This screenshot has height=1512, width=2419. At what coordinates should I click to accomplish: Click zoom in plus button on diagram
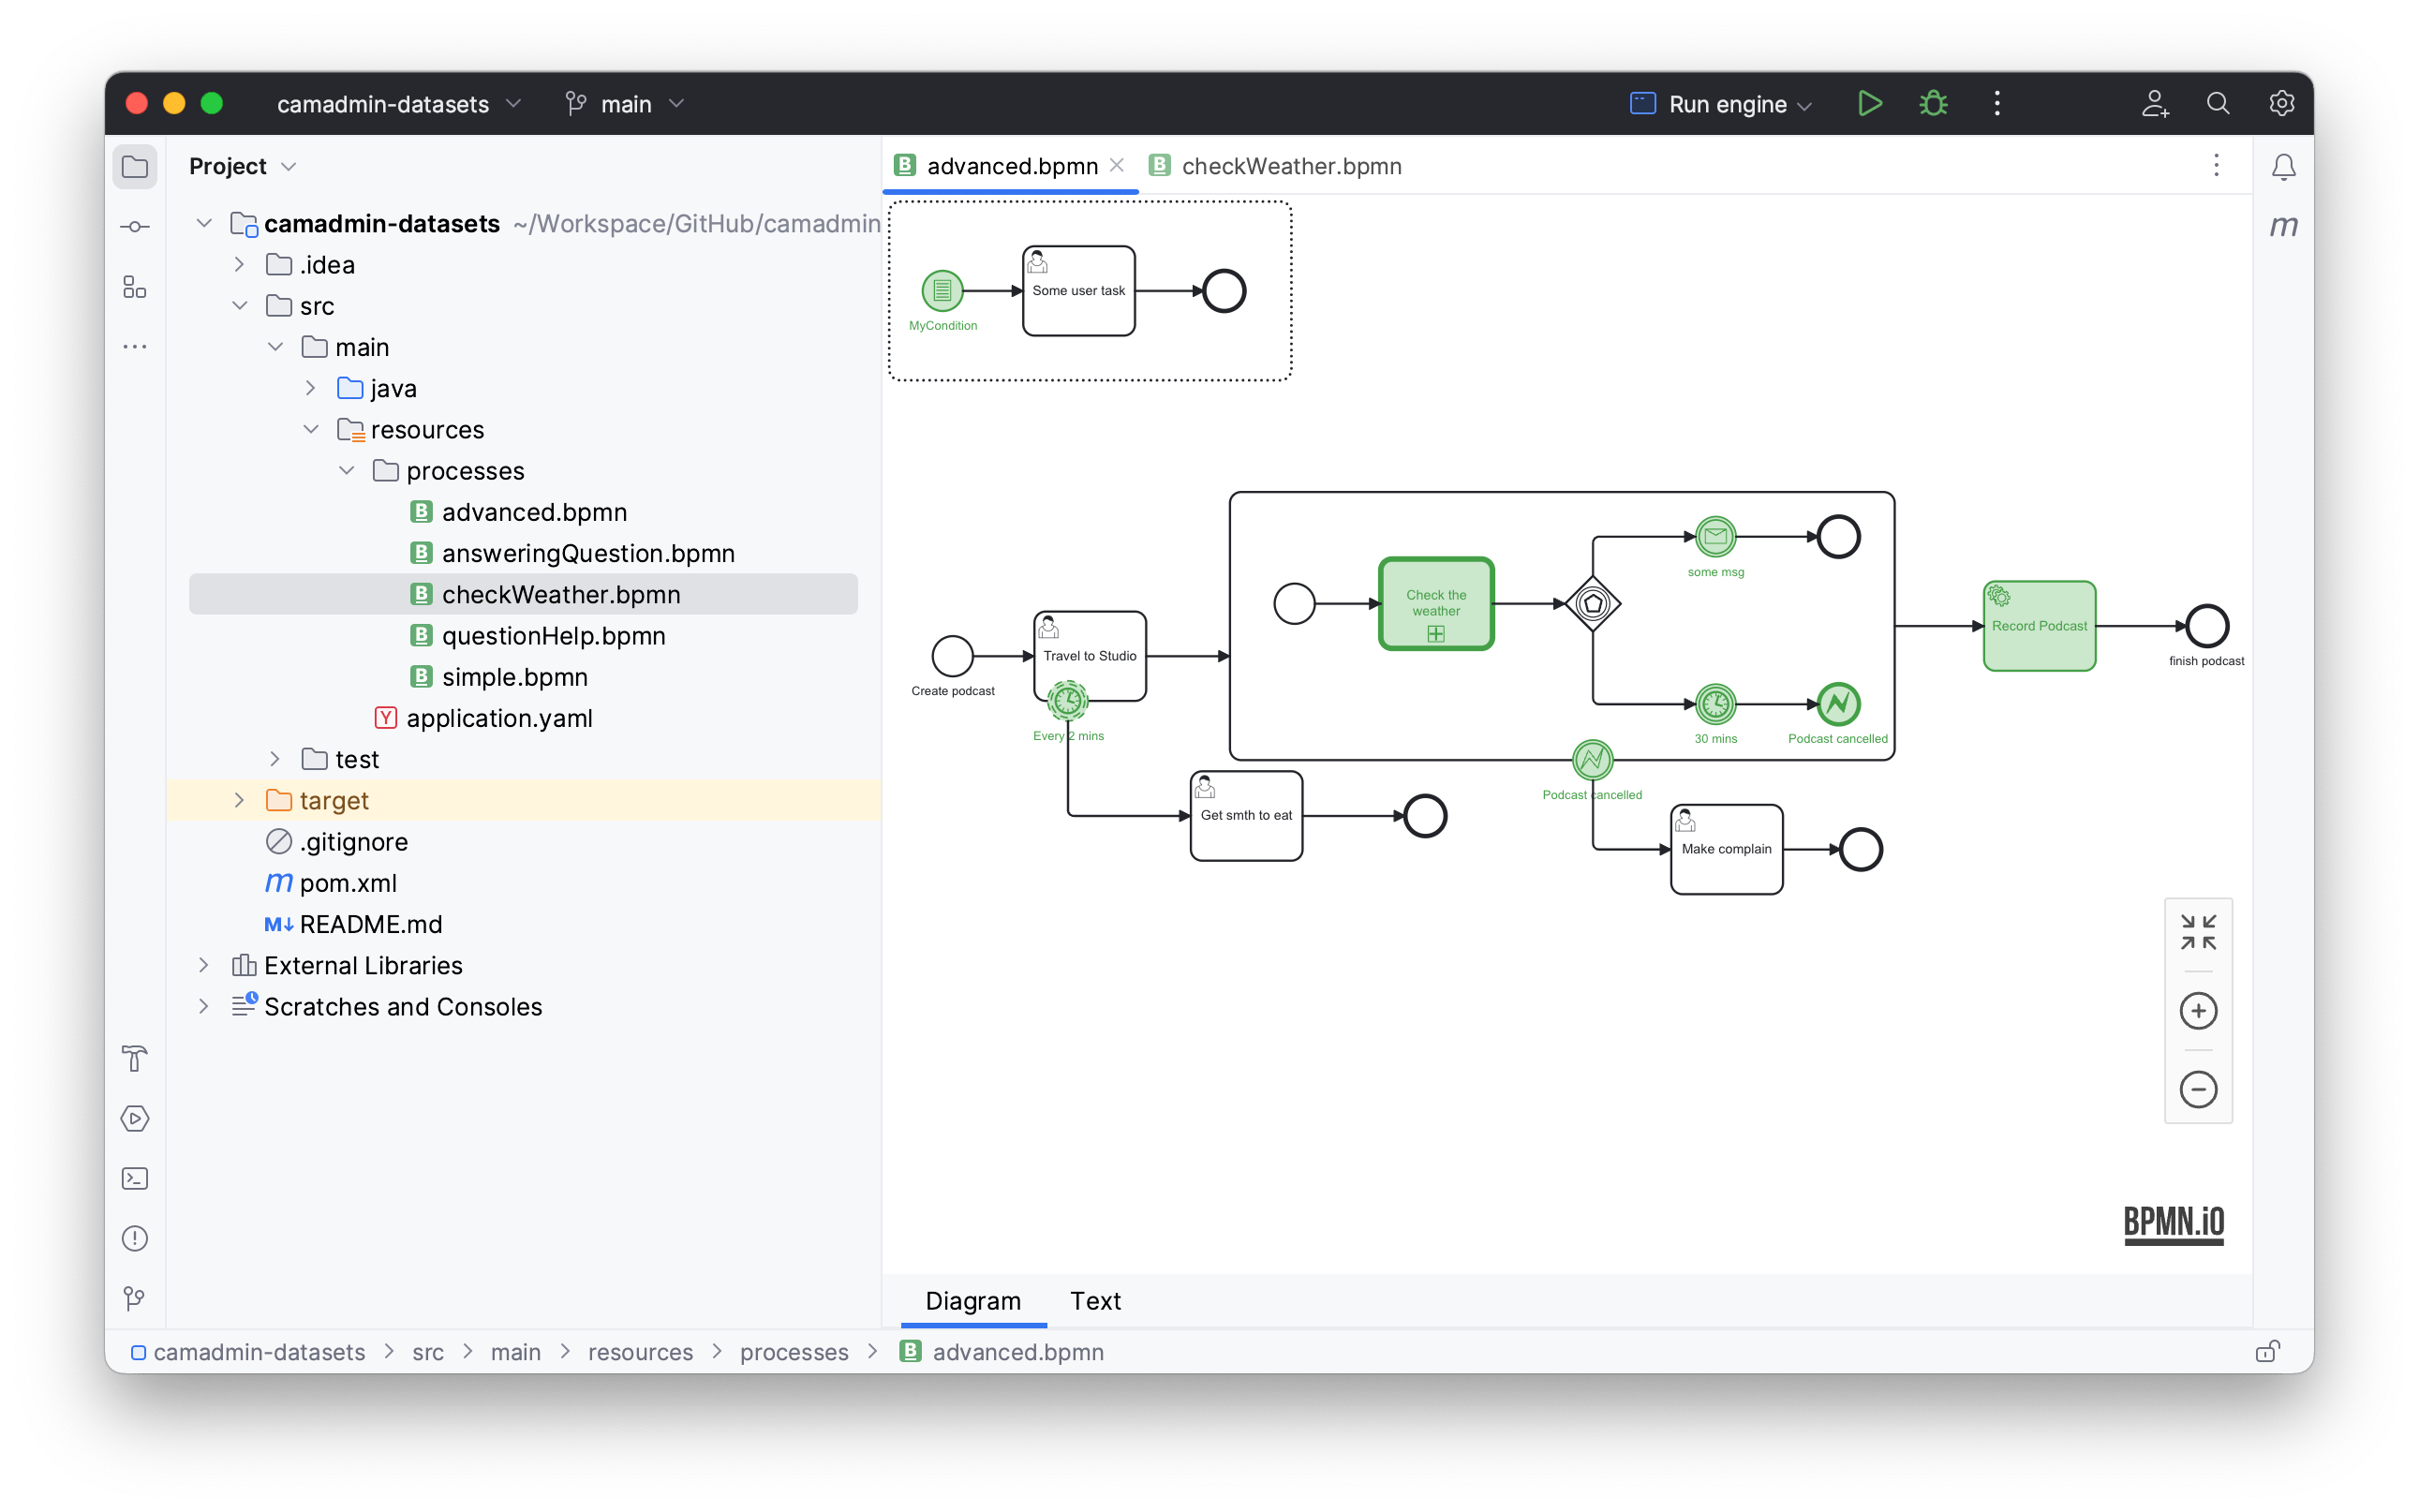[2197, 1011]
